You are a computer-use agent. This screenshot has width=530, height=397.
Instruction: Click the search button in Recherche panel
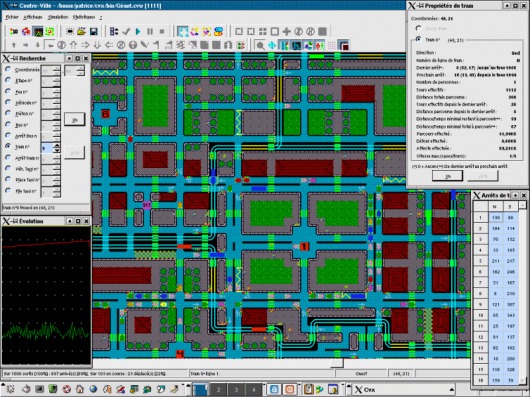74,120
